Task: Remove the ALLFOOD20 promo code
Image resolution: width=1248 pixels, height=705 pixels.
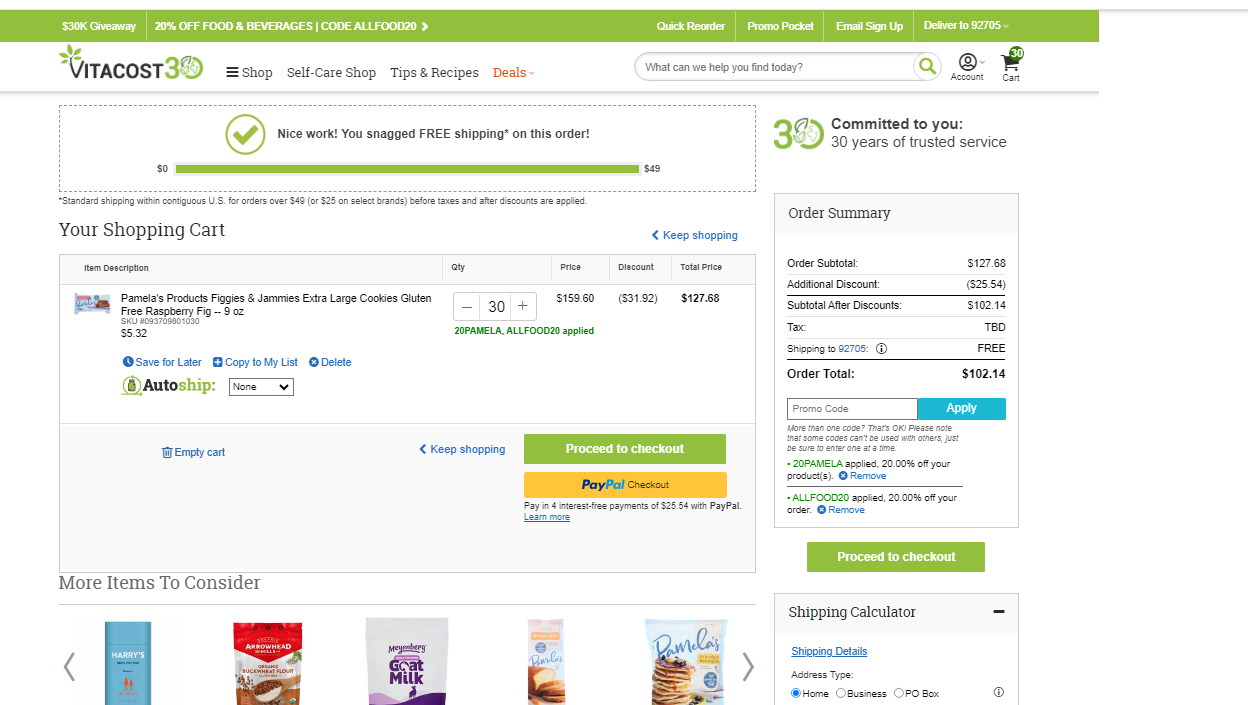Action: tap(840, 510)
